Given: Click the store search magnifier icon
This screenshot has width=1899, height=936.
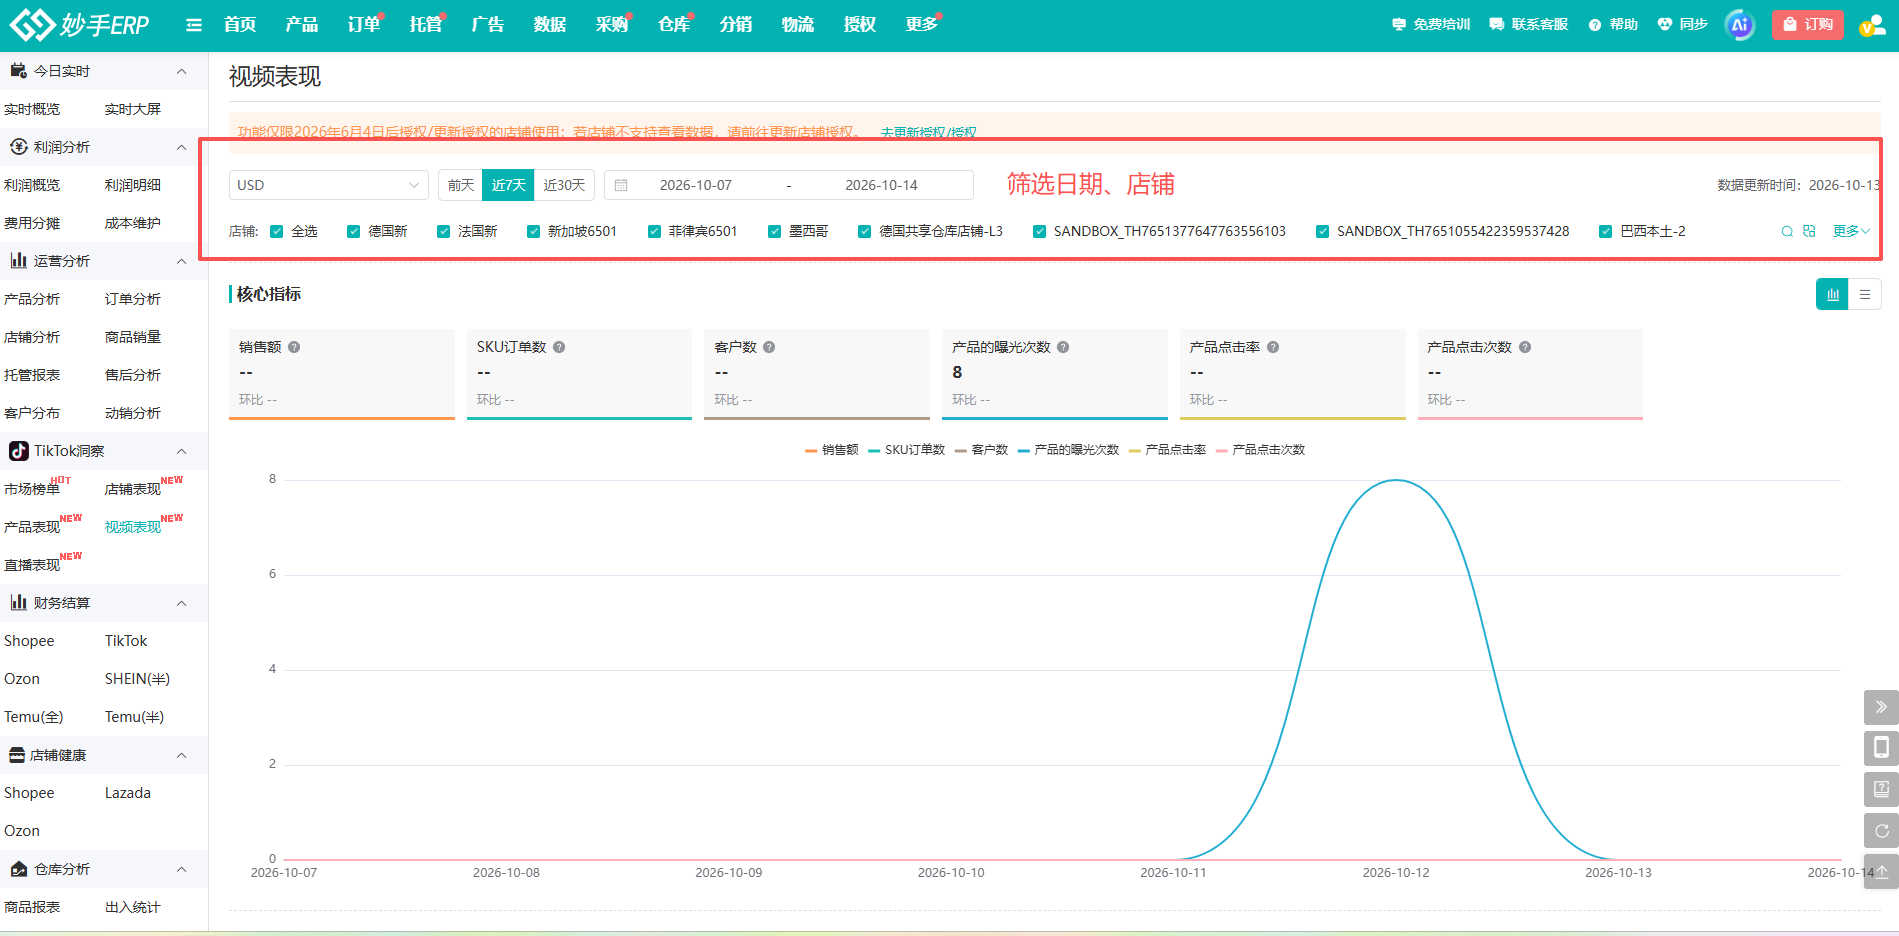Looking at the screenshot, I should click(x=1787, y=231).
